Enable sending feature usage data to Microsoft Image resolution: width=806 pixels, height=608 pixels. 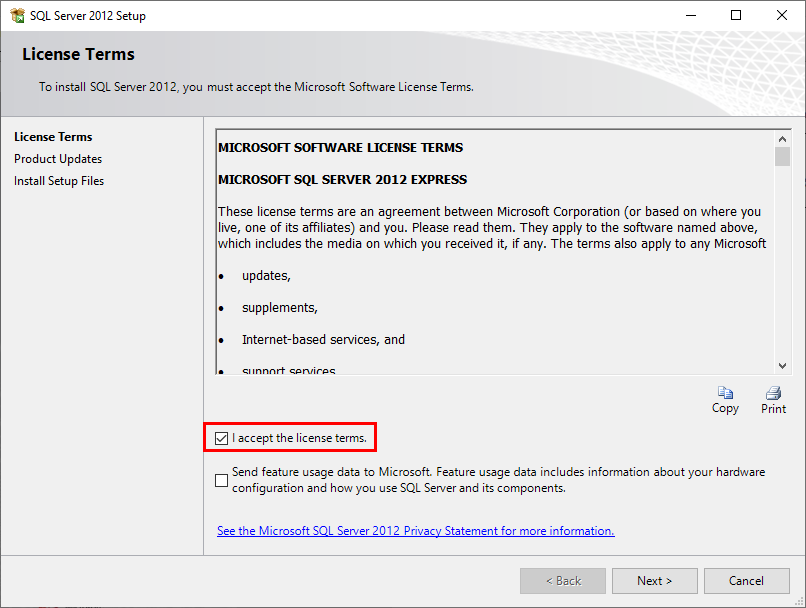221,479
